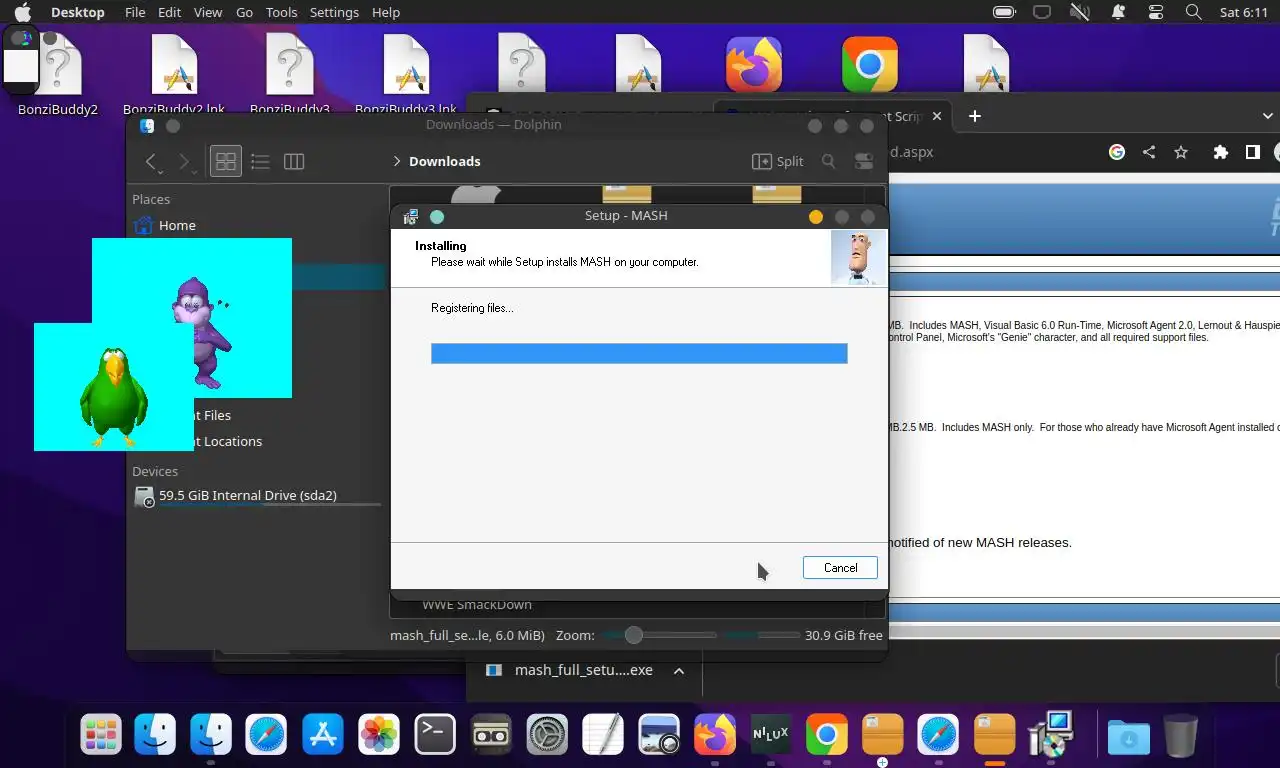
Task: Adjust Dolphin Zoom slider handle
Action: (633, 635)
